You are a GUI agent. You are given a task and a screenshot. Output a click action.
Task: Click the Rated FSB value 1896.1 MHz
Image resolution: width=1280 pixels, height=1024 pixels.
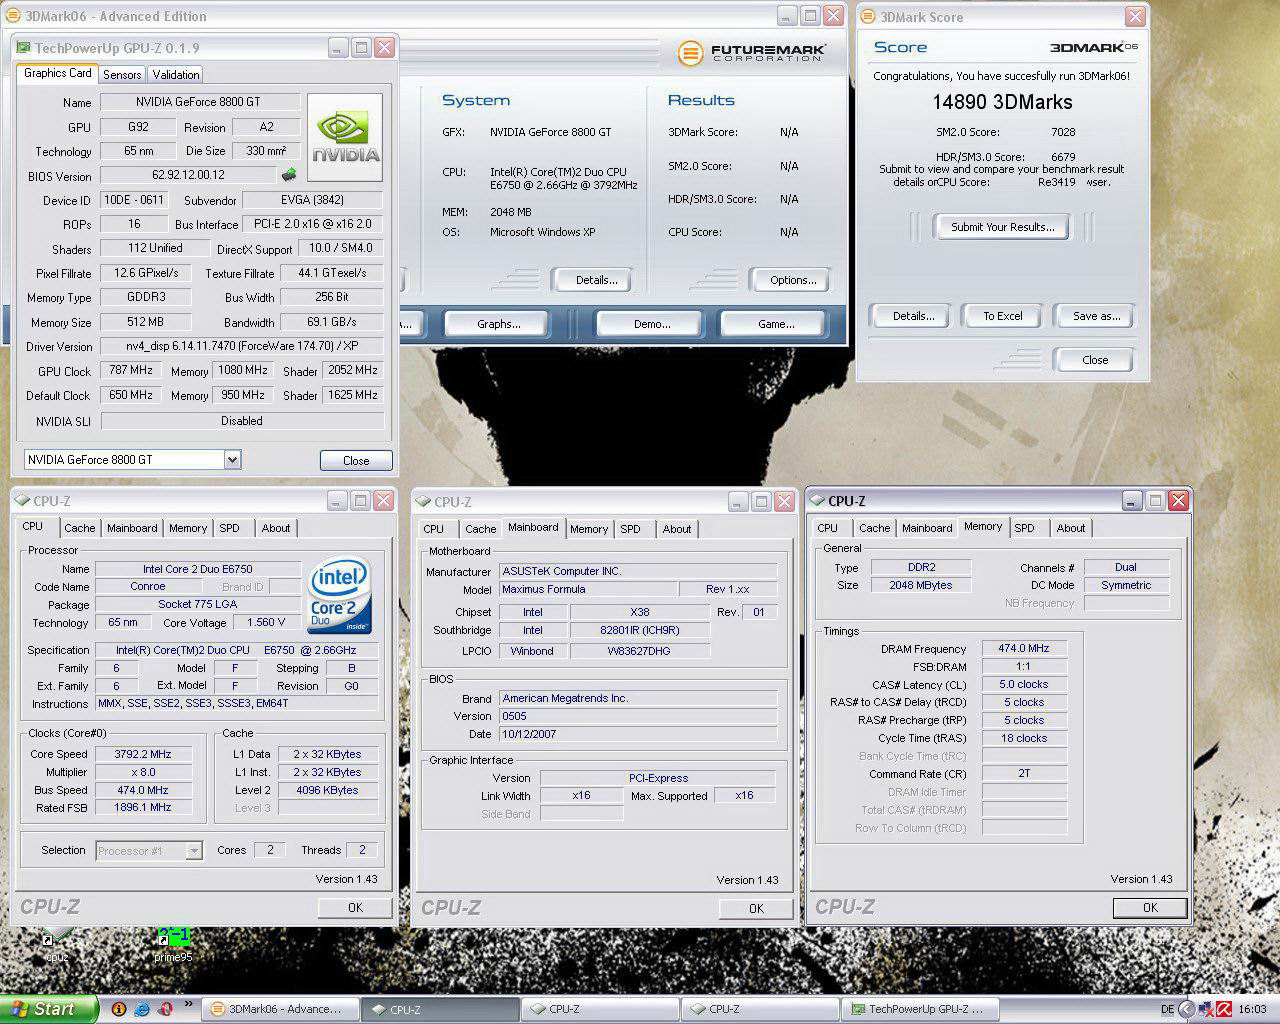143,807
